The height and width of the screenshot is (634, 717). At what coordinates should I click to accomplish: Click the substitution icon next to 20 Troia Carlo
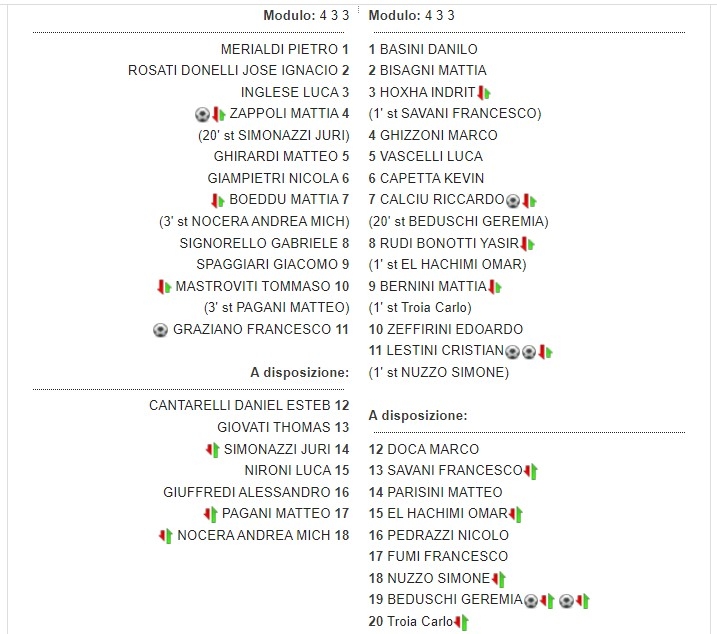click(x=461, y=622)
